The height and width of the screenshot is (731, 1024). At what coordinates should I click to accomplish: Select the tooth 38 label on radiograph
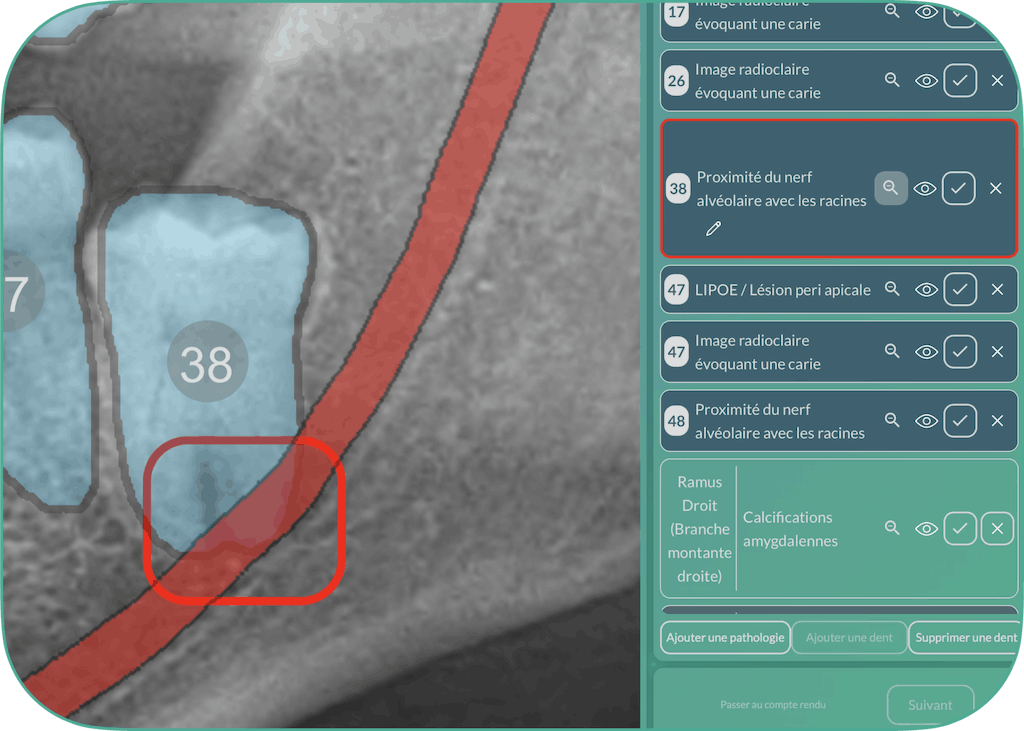206,365
